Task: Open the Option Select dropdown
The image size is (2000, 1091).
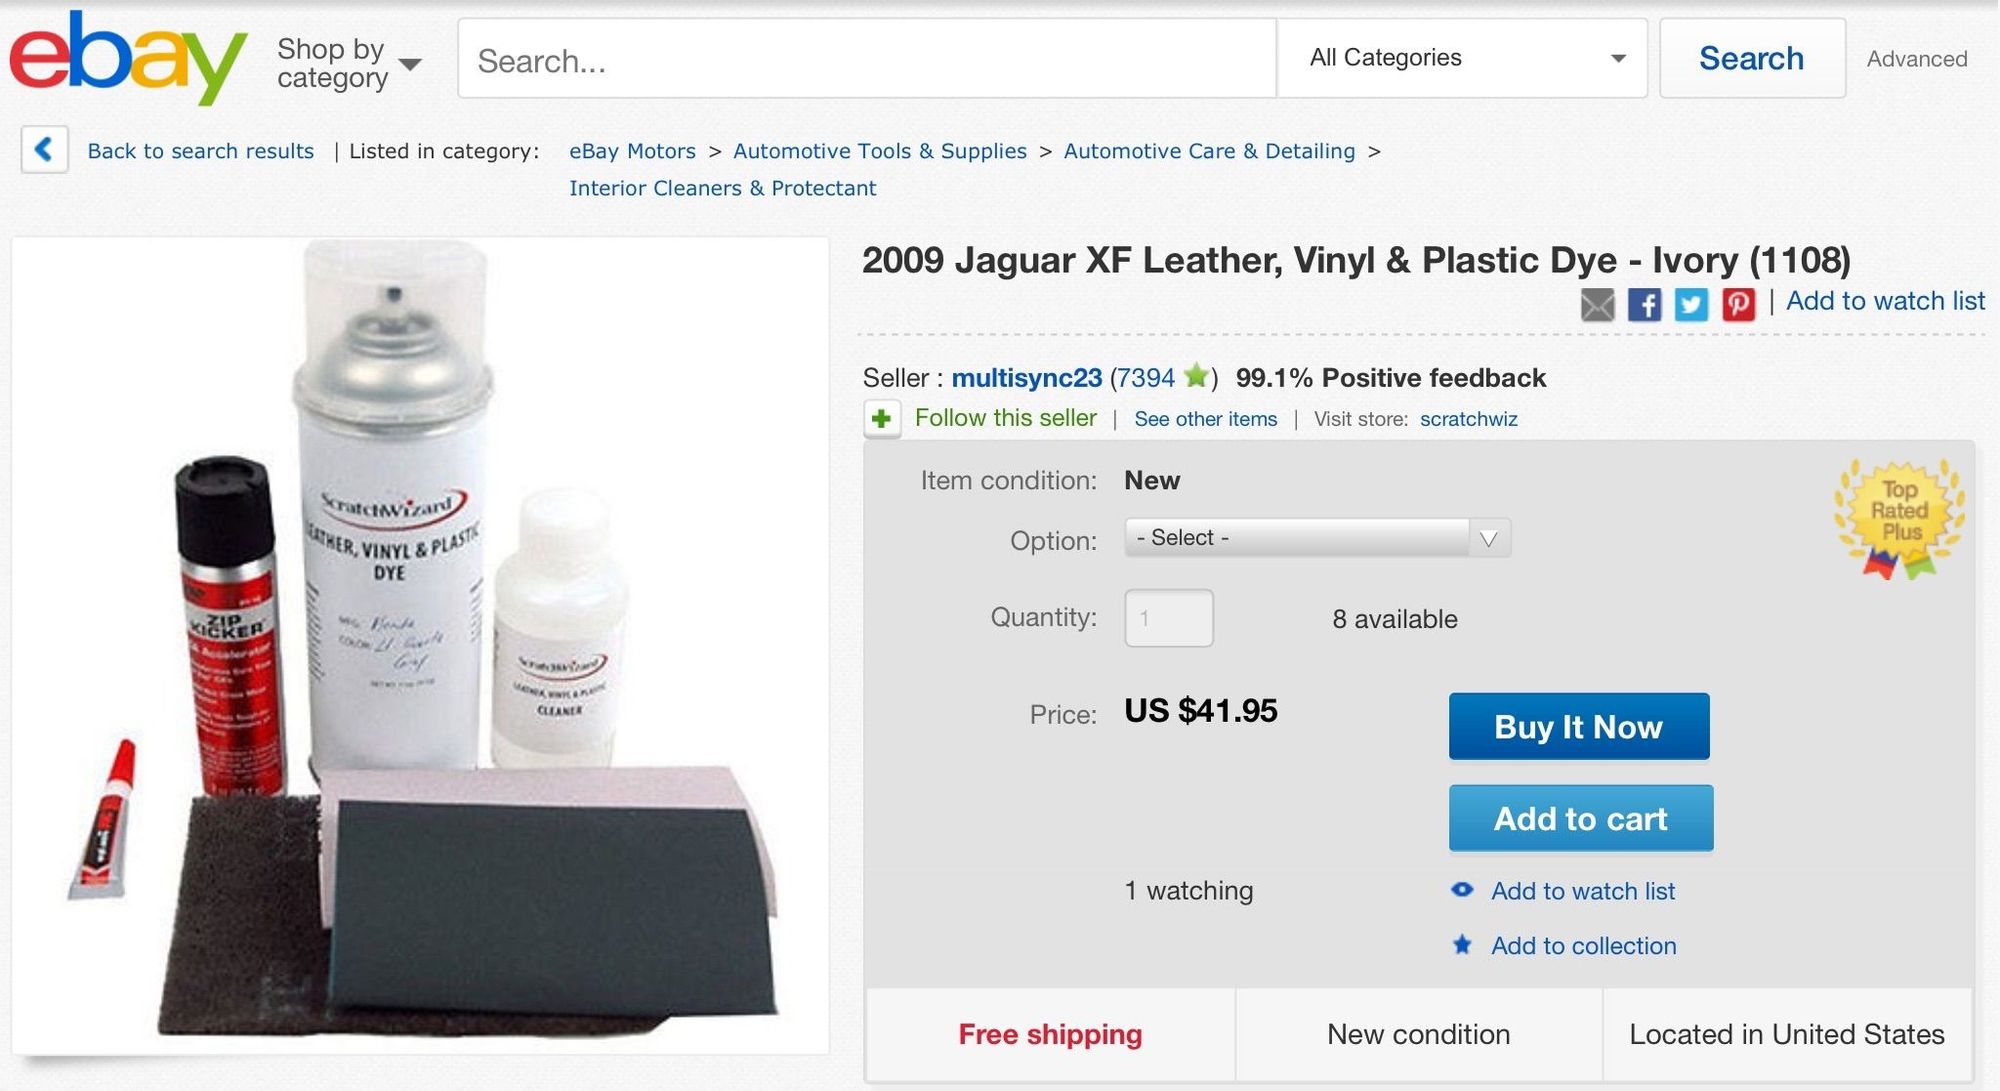Action: click(1316, 538)
